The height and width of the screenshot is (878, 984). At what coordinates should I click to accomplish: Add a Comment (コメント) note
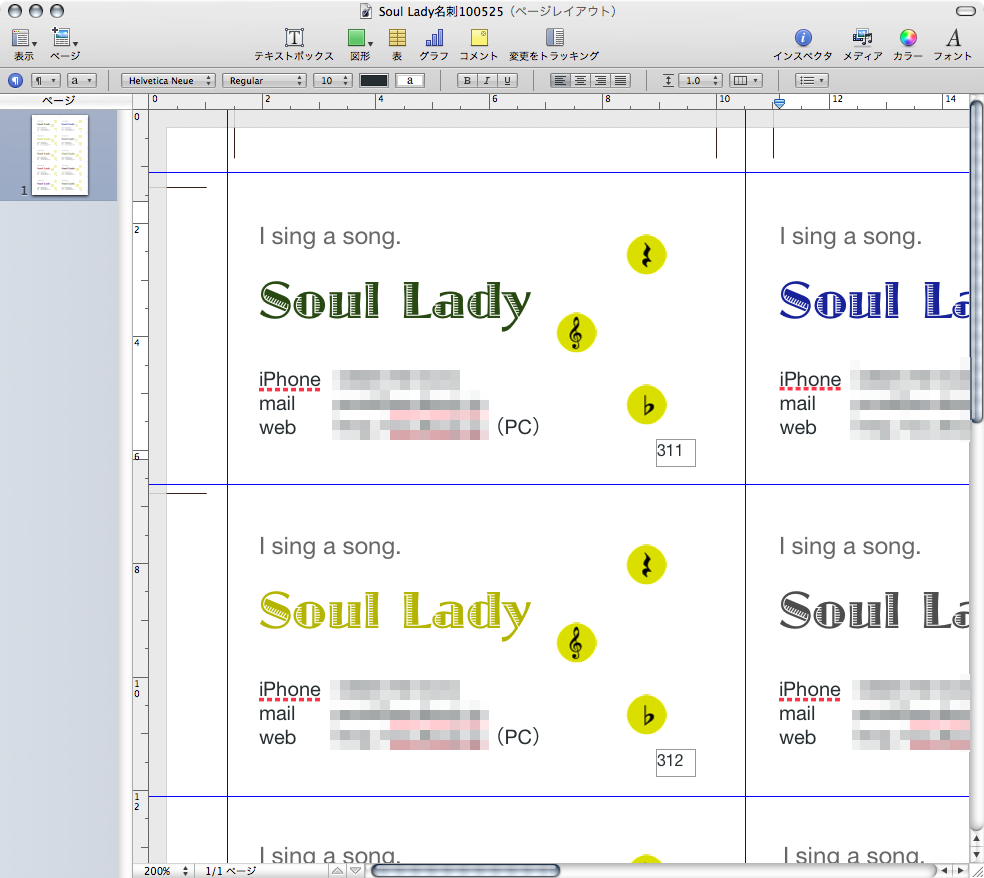click(479, 38)
